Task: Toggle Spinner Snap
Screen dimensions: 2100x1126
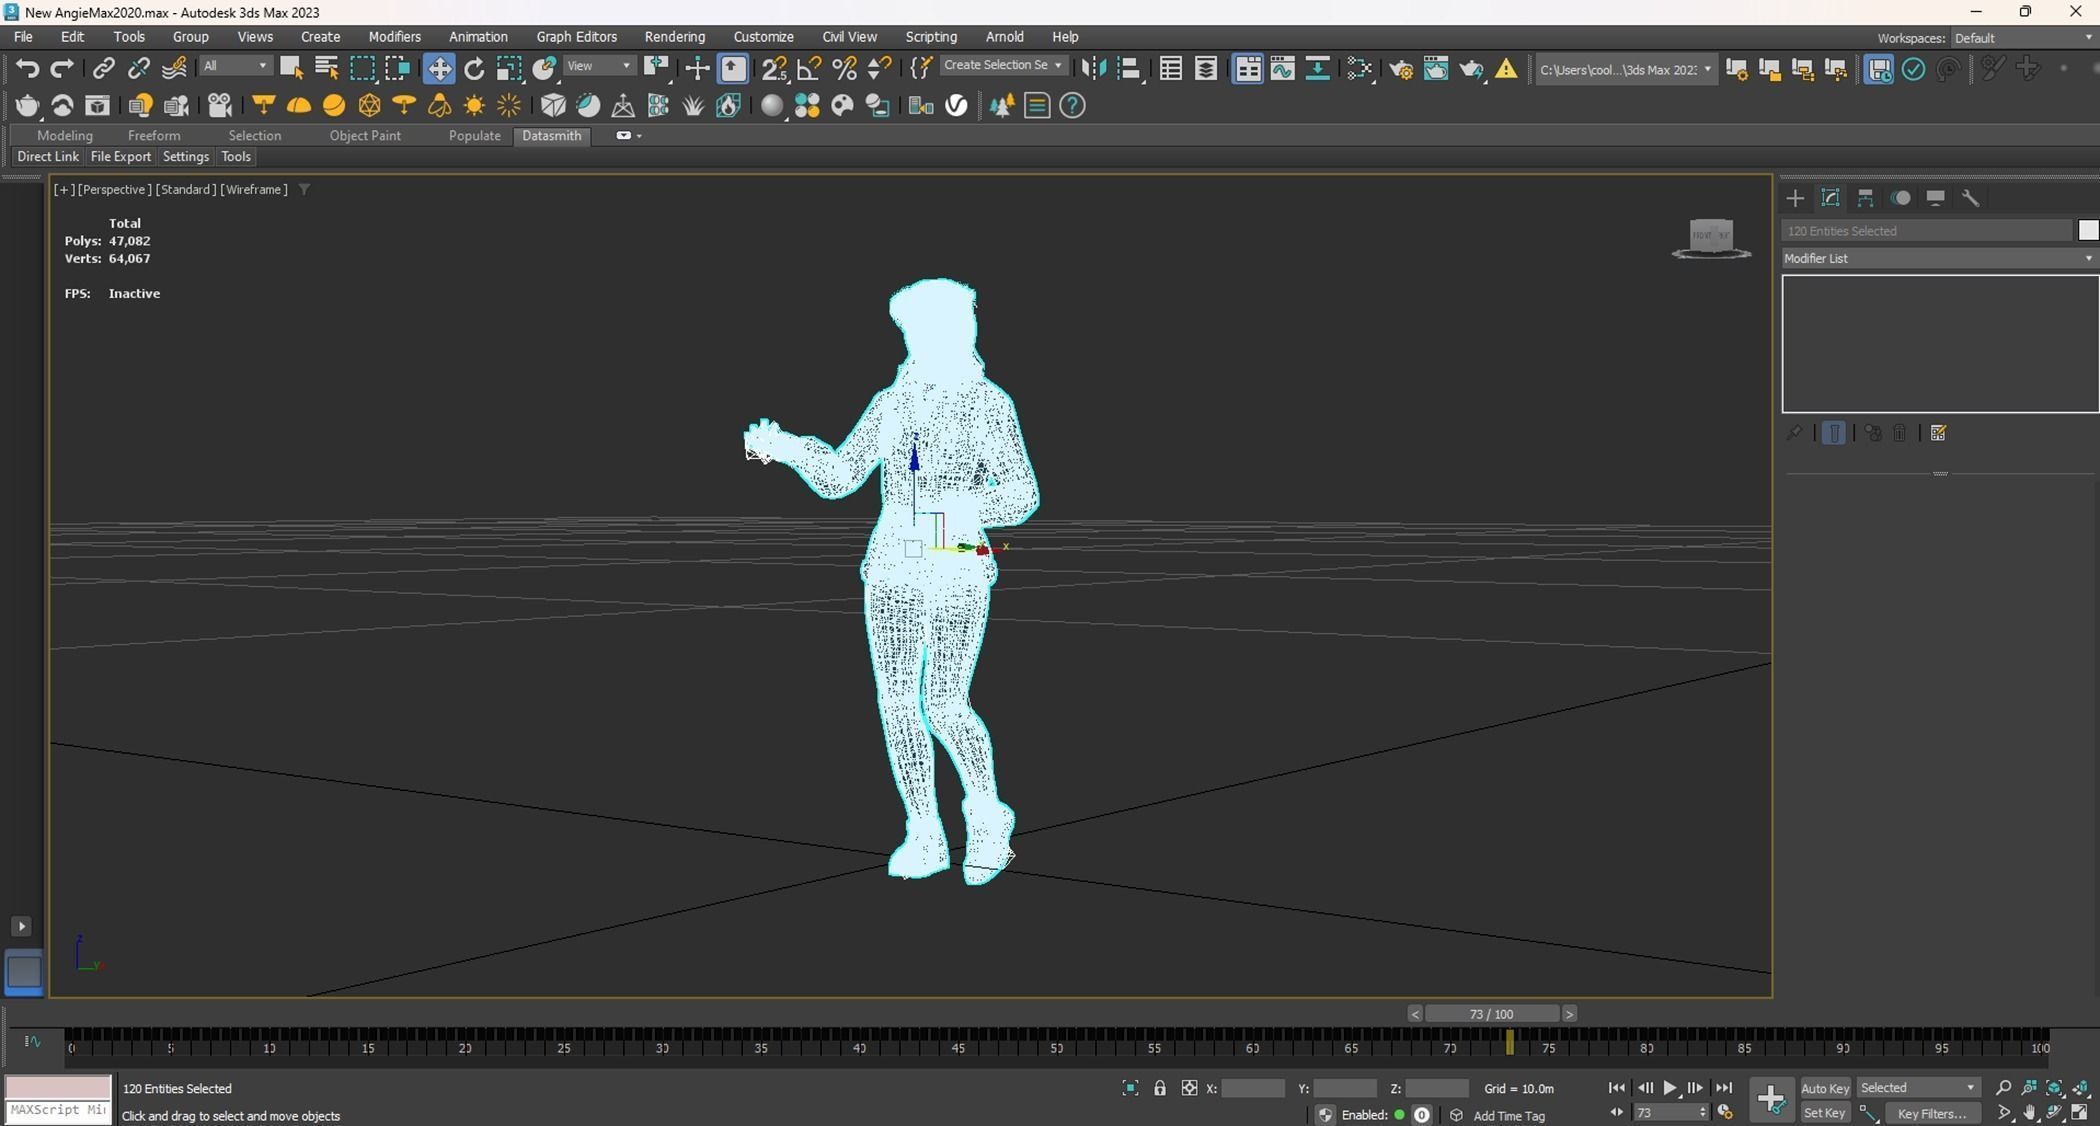Action: coord(879,68)
